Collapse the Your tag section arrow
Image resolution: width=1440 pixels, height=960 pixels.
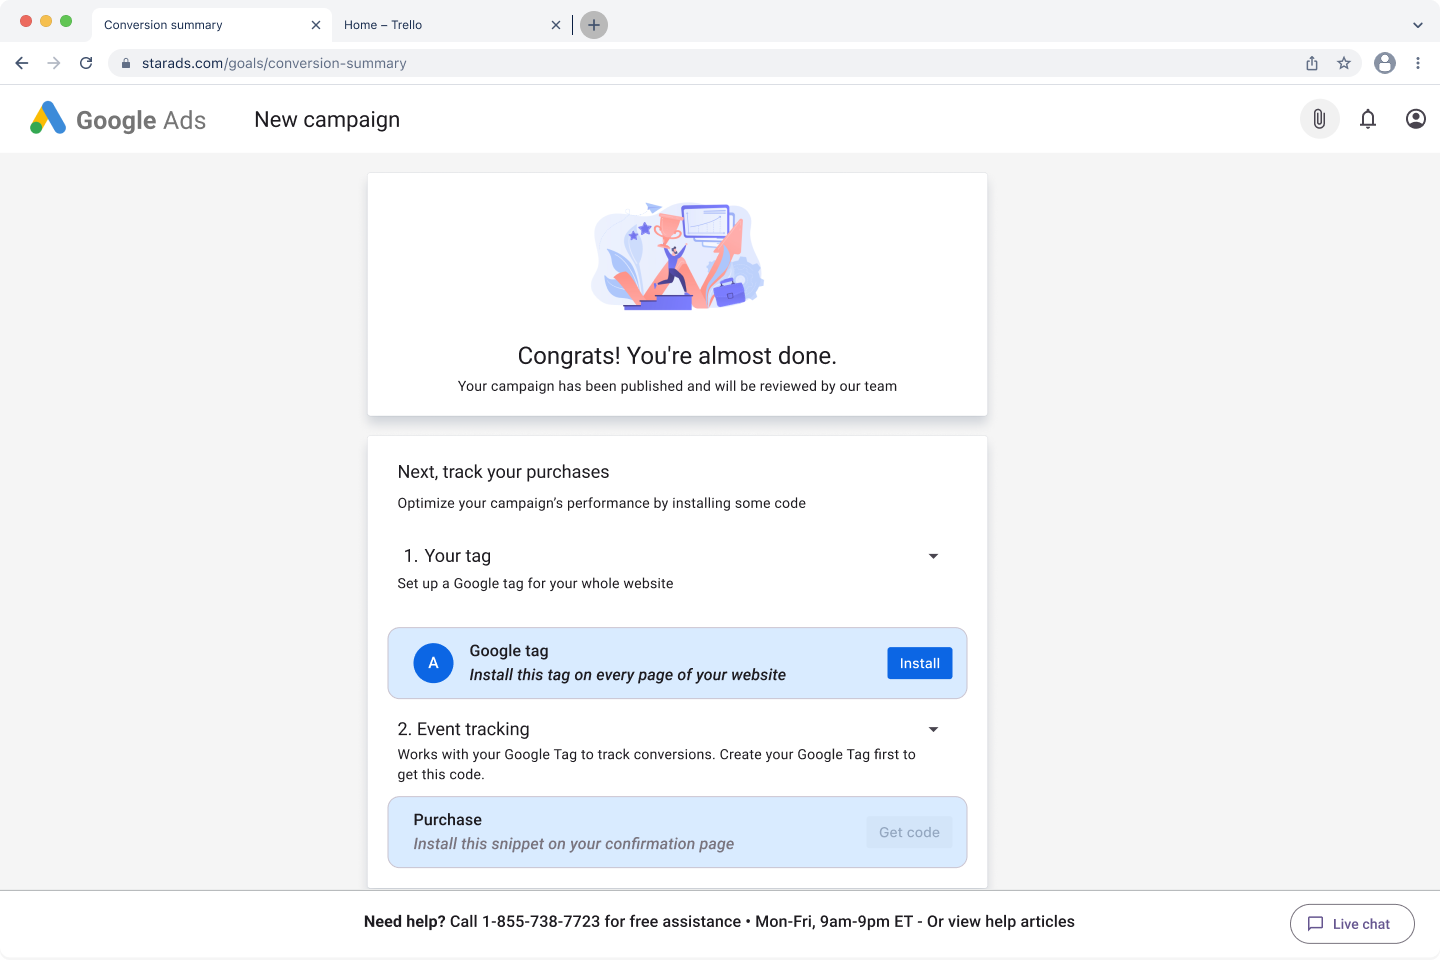pos(933,556)
